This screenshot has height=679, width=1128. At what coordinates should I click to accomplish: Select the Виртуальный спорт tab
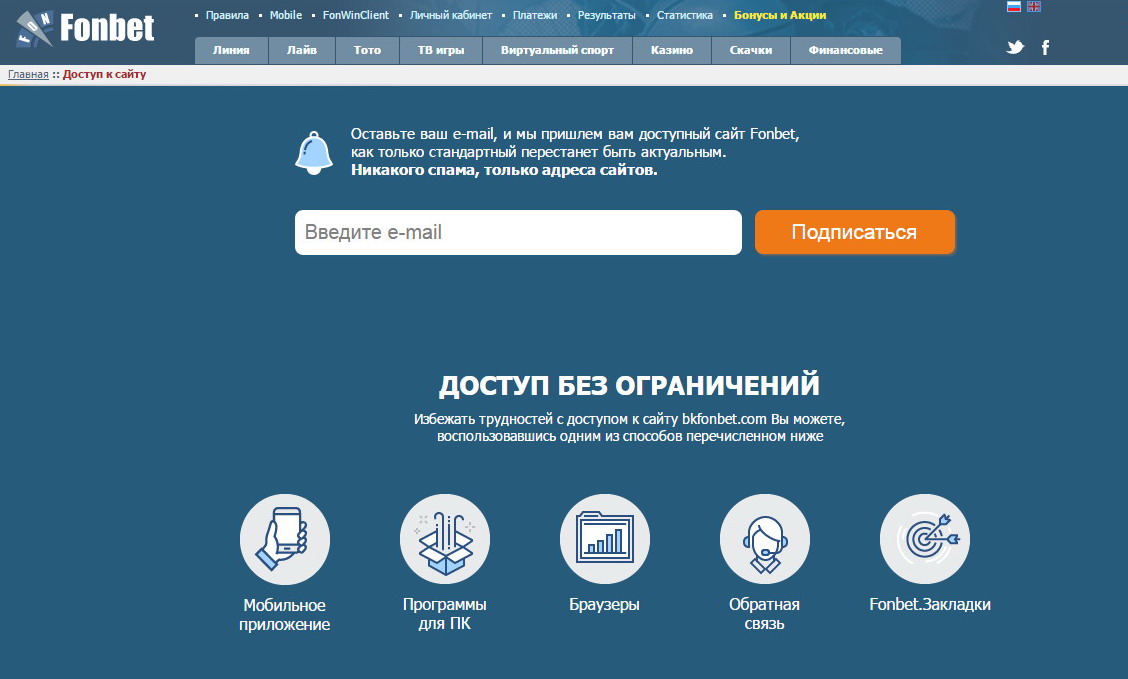(x=557, y=51)
